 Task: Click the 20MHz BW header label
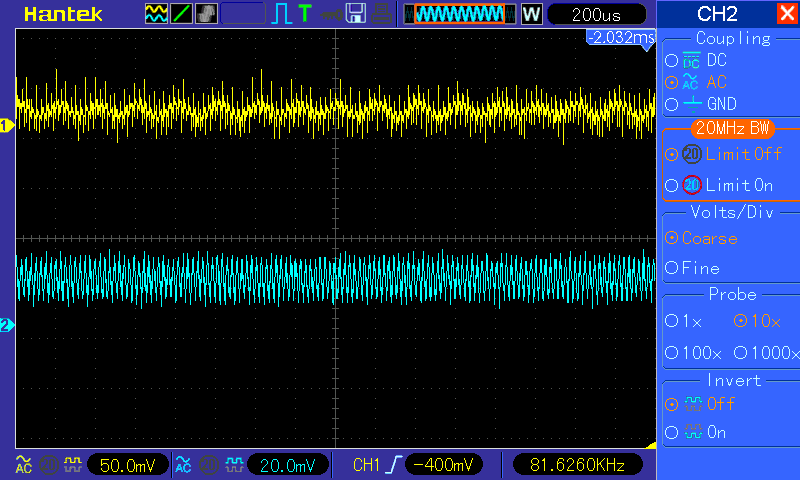pos(732,128)
